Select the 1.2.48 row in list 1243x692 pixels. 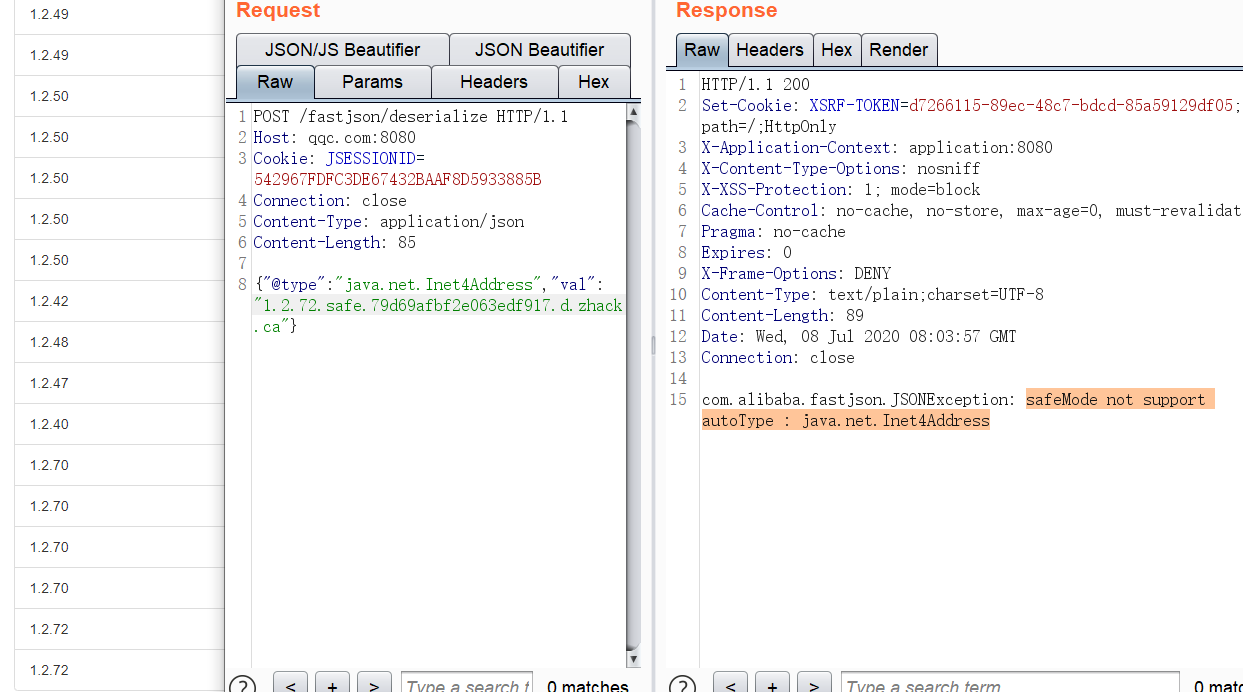(x=119, y=342)
